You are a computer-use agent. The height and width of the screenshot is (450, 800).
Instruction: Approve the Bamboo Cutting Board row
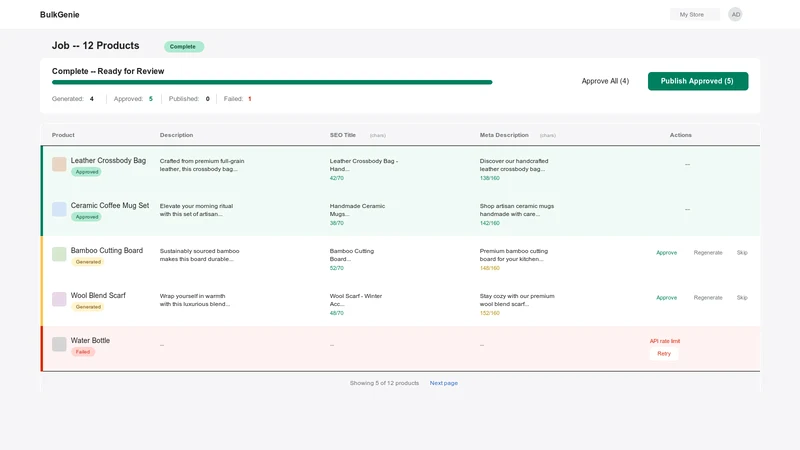tap(666, 253)
